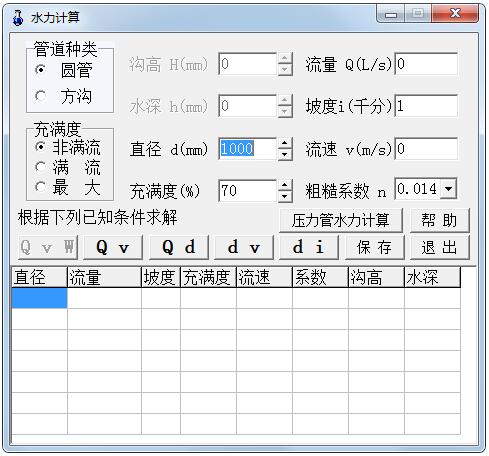Open 压力管水力计算 dialog

[341, 220]
